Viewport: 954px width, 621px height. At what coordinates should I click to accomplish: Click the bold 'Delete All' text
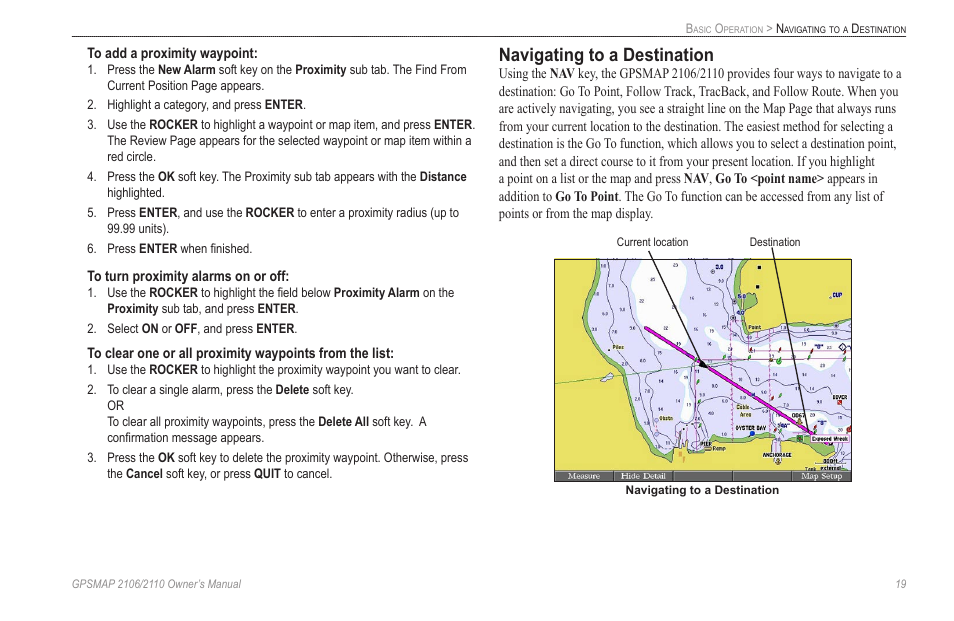[x=343, y=422]
